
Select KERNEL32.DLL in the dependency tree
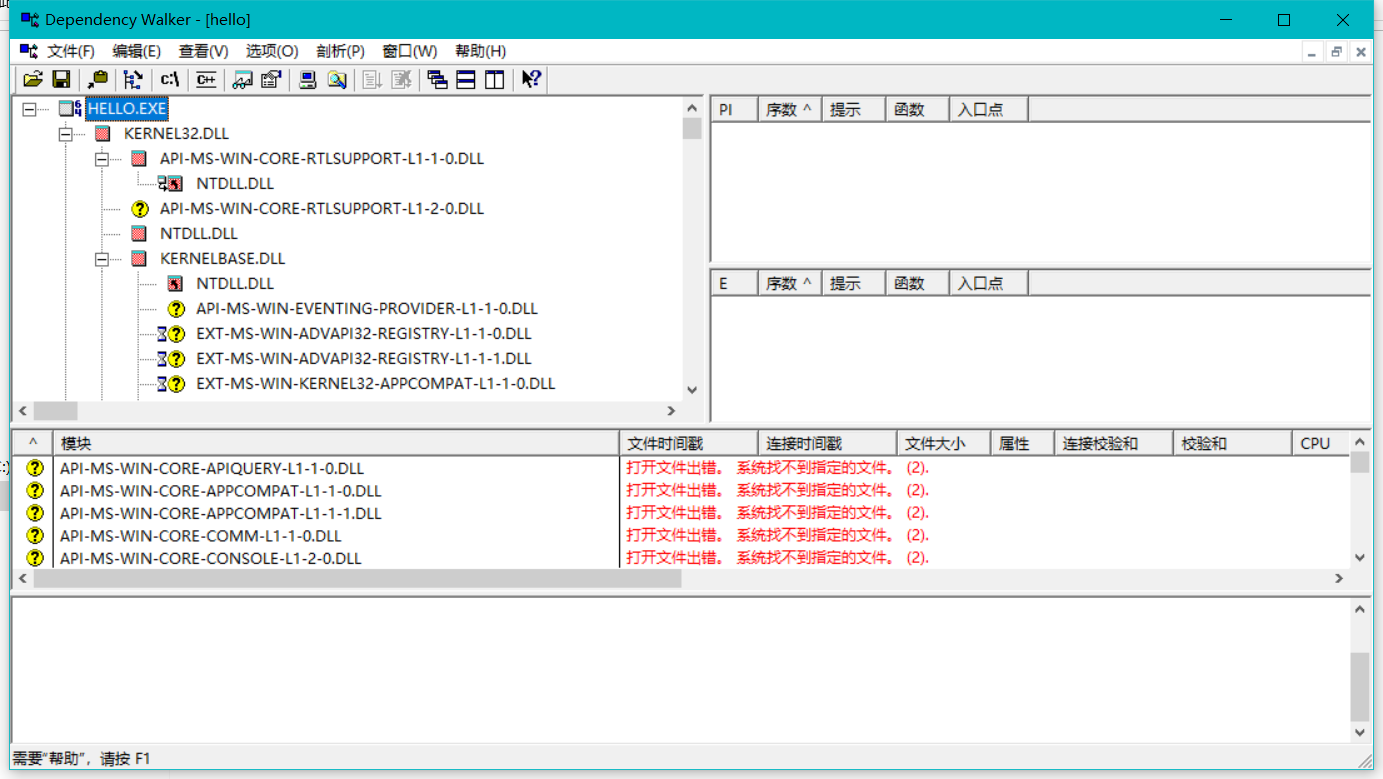tap(176, 133)
